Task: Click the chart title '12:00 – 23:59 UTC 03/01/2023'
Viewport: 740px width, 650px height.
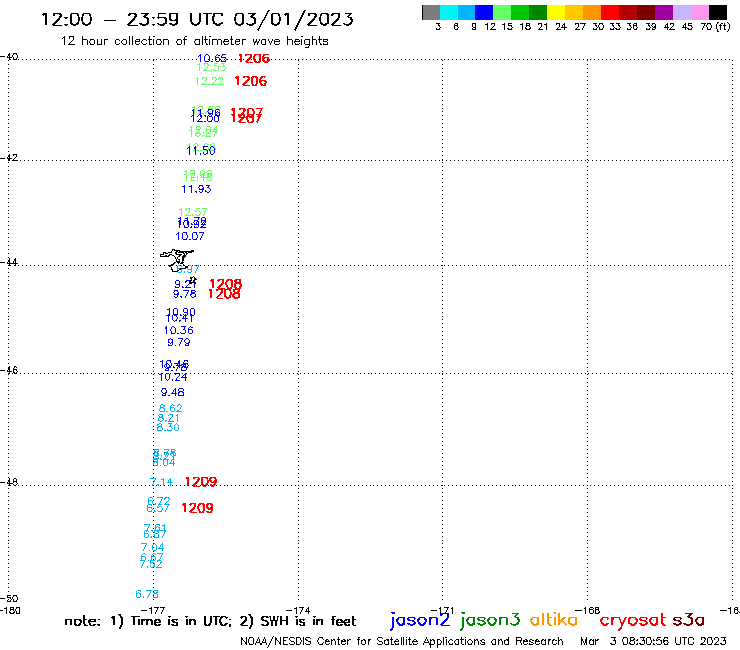Action: click(197, 19)
